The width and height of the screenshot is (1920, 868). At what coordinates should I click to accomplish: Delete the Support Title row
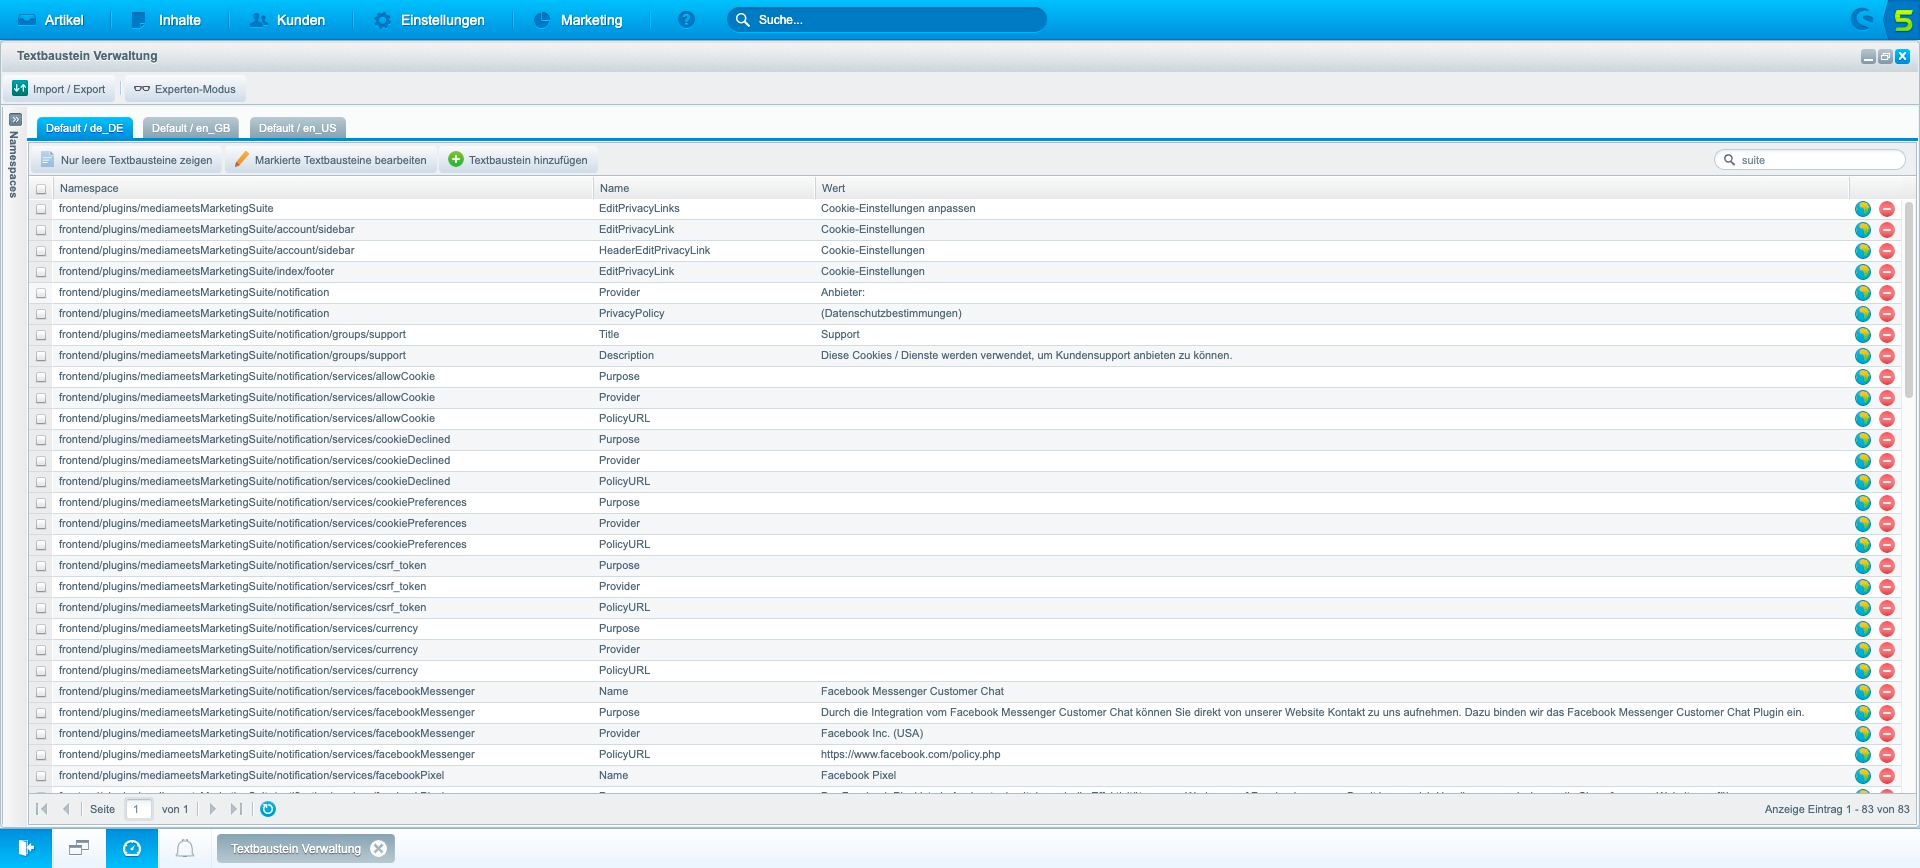1887,335
